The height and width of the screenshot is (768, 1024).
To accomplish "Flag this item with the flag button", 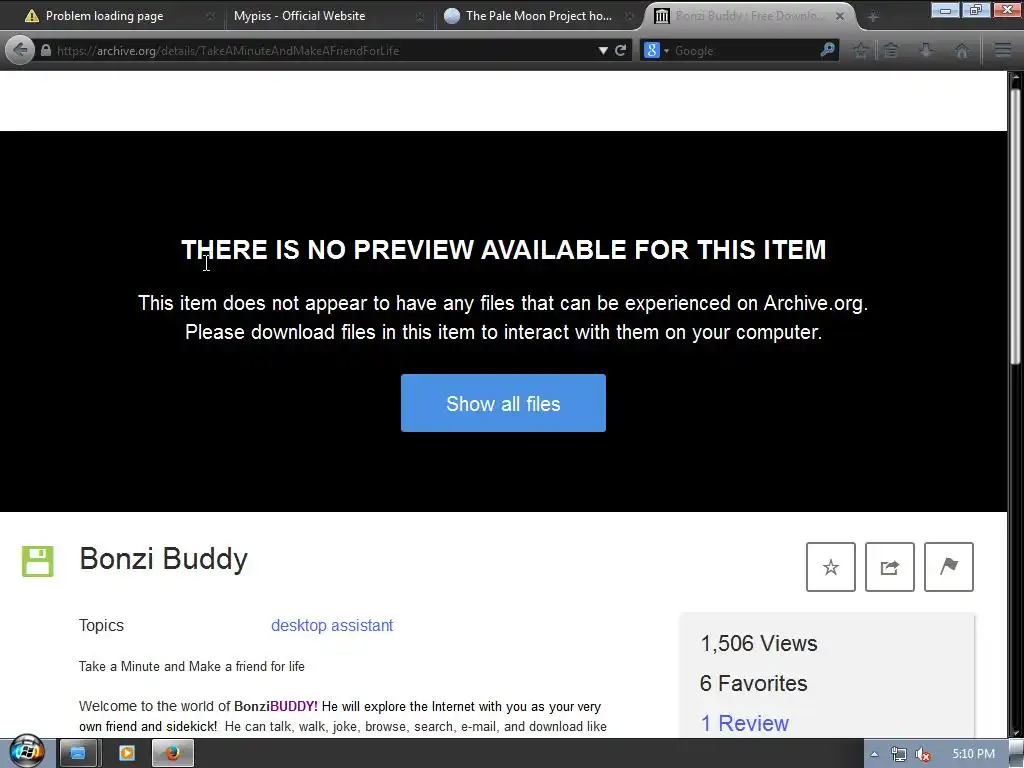I will pyautogui.click(x=949, y=567).
